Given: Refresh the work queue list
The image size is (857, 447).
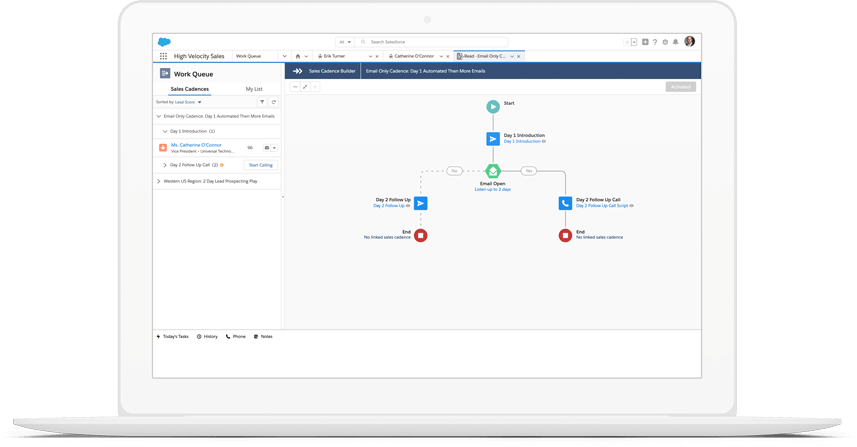Looking at the screenshot, I should 274,102.
